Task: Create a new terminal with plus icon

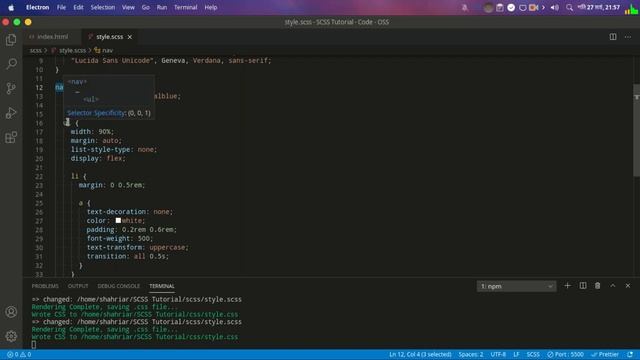Action: [567, 286]
